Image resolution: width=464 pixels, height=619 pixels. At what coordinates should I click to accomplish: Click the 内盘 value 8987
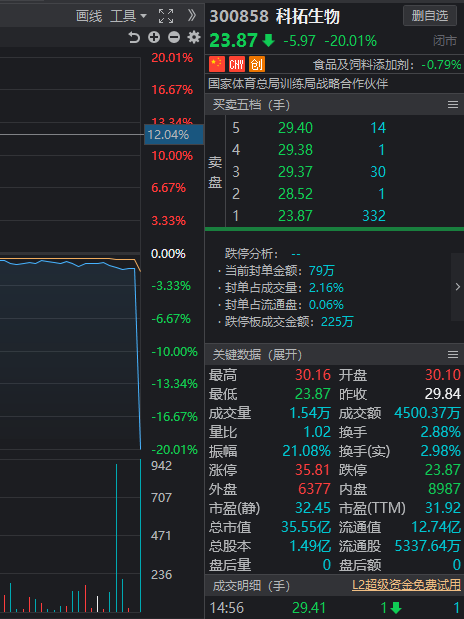[444, 489]
